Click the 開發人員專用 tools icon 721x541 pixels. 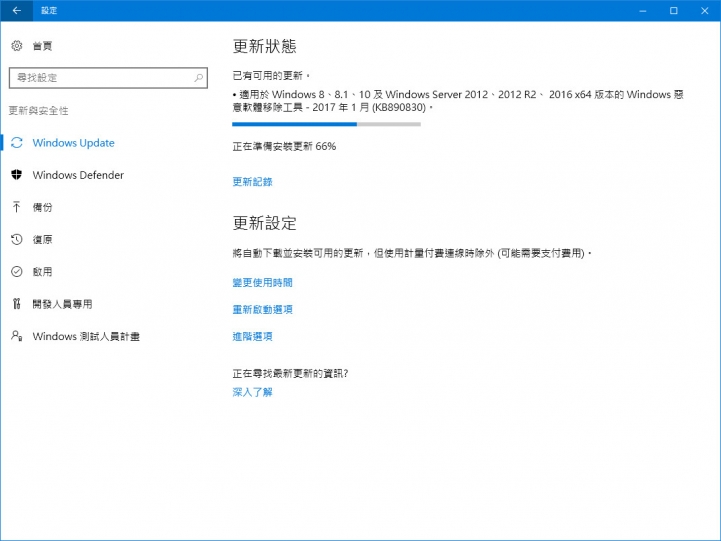tap(17, 303)
